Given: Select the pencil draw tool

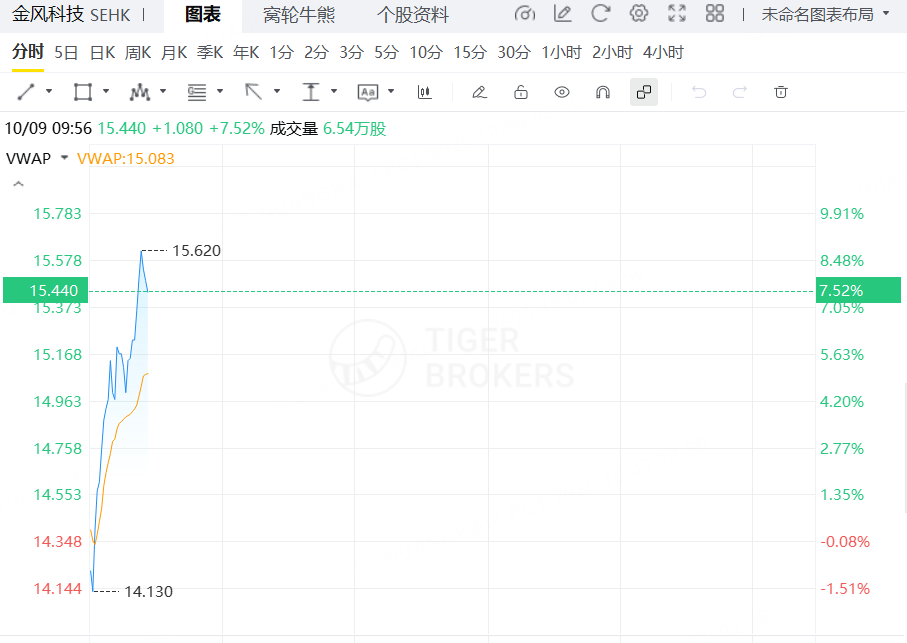Looking at the screenshot, I should (479, 92).
